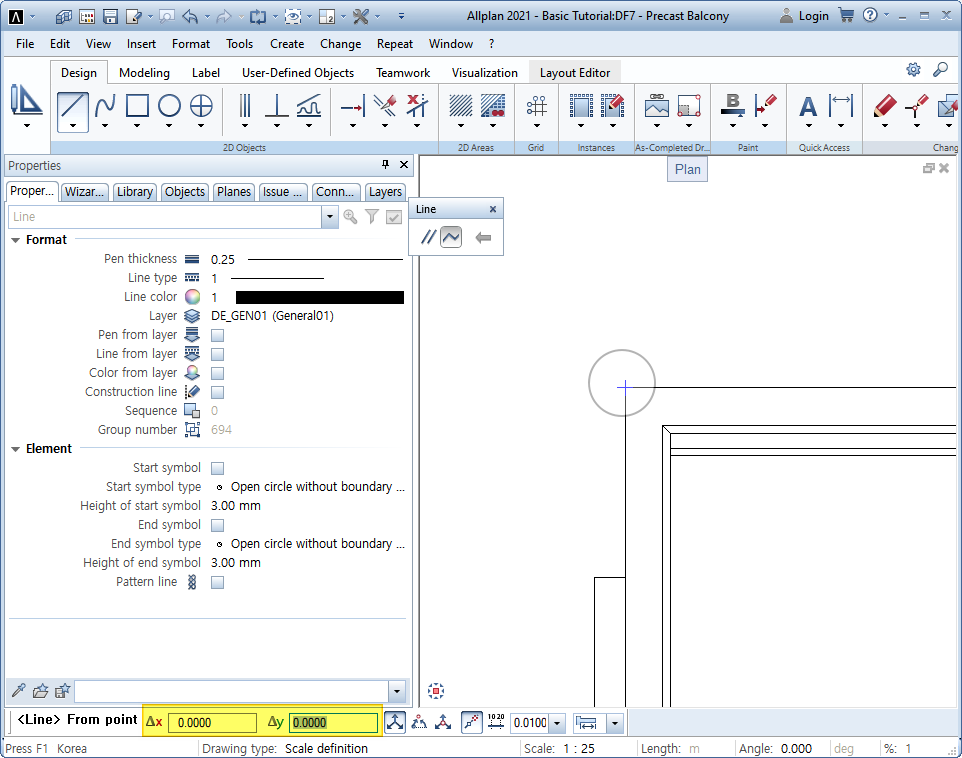The height and width of the screenshot is (758, 962).
Task: Open the shopping cart icon
Action: pyautogui.click(x=846, y=15)
